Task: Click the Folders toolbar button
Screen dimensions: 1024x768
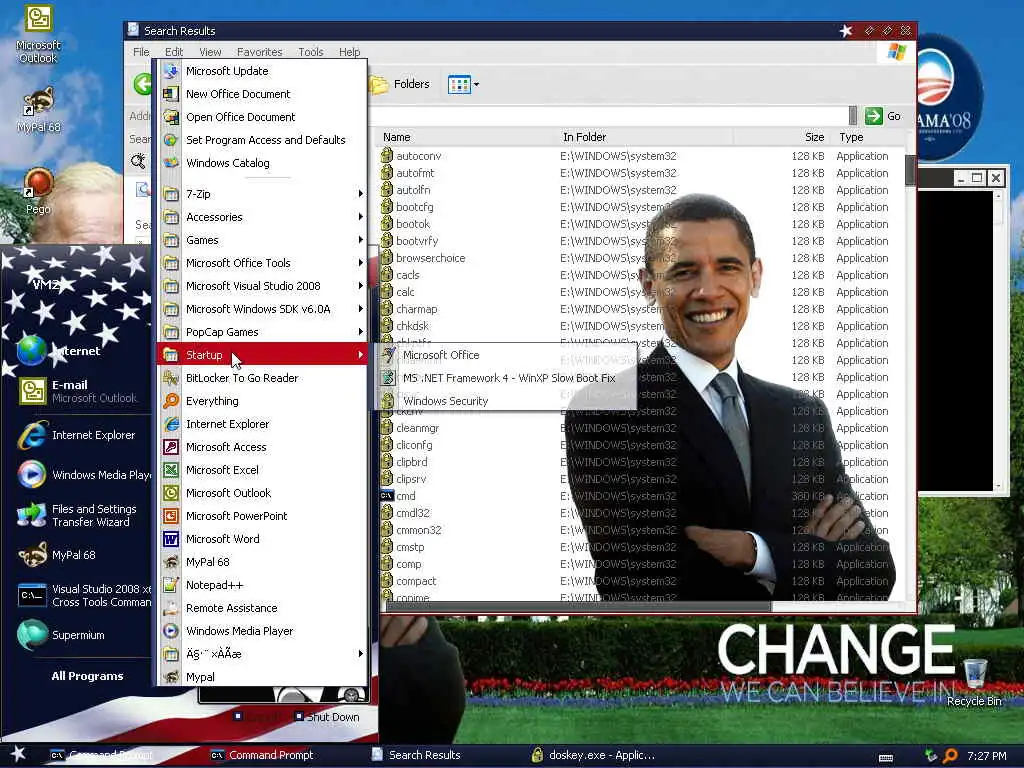Action: (x=400, y=84)
